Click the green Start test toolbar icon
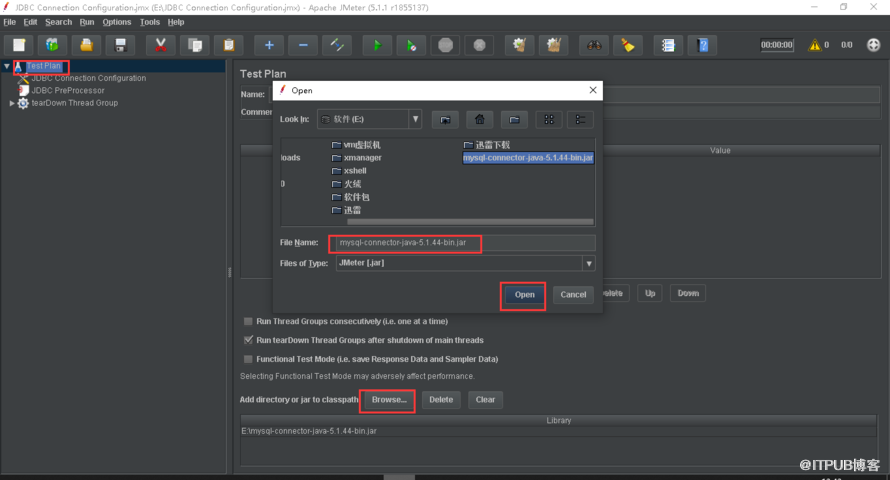The image size is (890, 480). pyautogui.click(x=376, y=45)
